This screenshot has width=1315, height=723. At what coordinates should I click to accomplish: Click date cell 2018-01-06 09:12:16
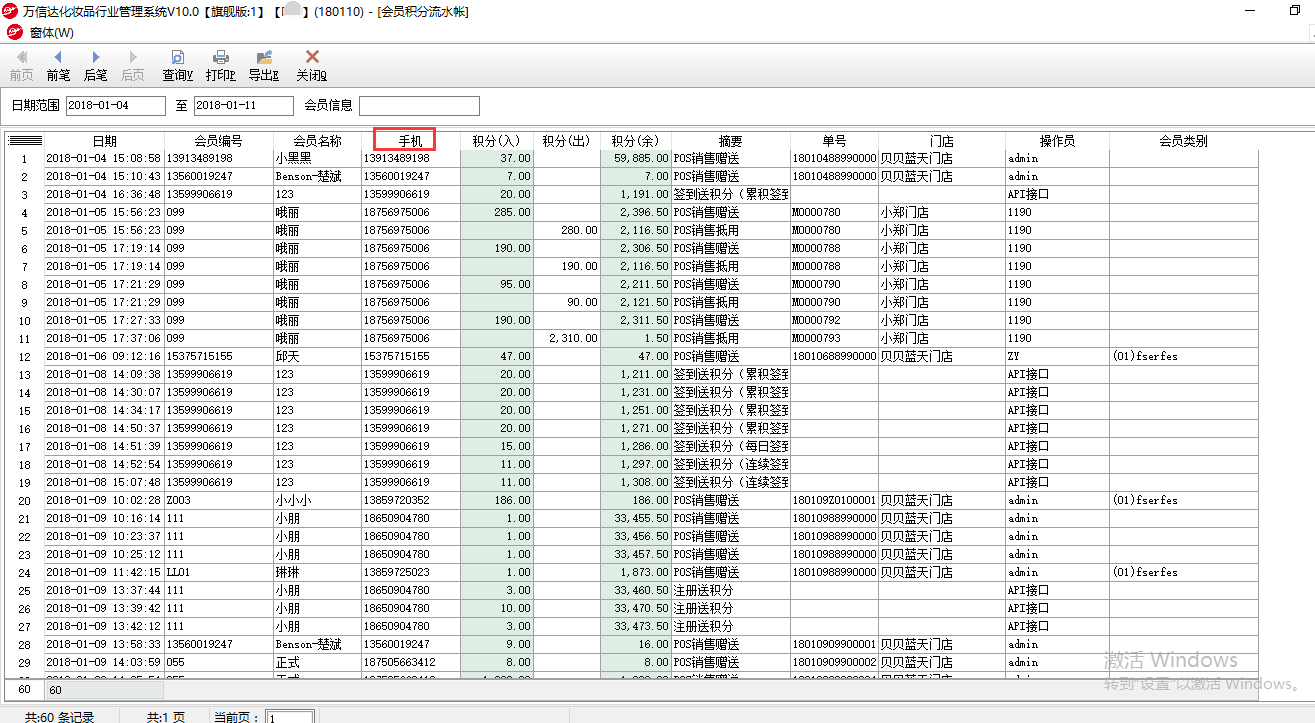[x=104, y=356]
